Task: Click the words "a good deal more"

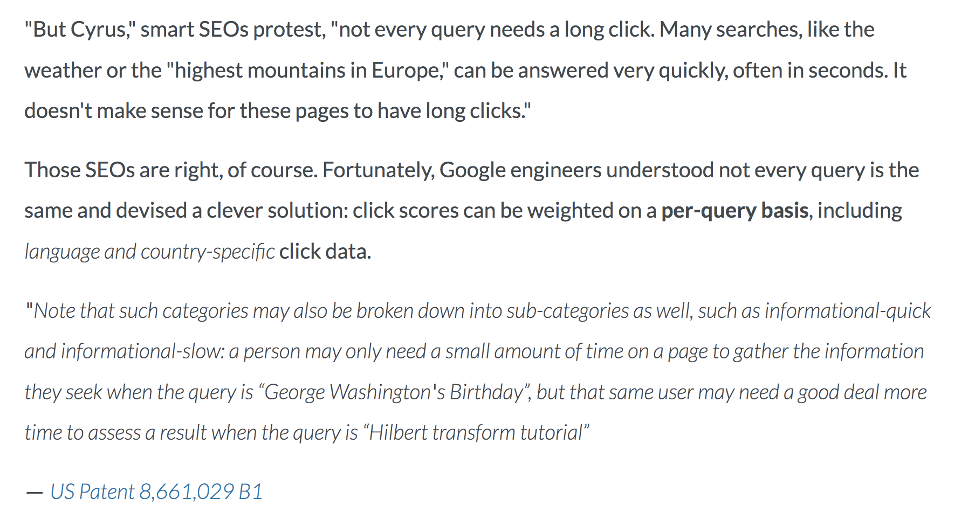Action: pos(861,391)
